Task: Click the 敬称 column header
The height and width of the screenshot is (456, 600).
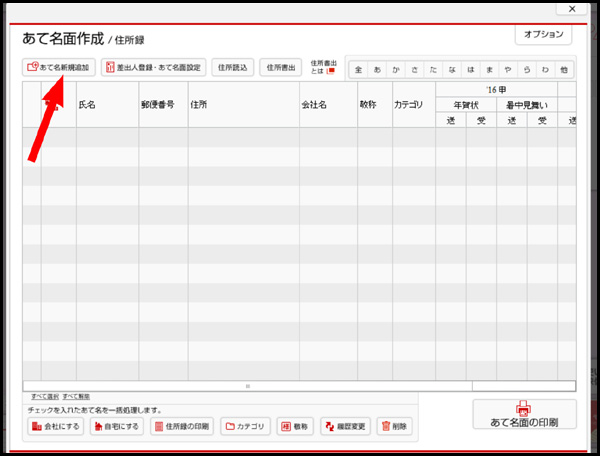Action: (x=375, y=104)
